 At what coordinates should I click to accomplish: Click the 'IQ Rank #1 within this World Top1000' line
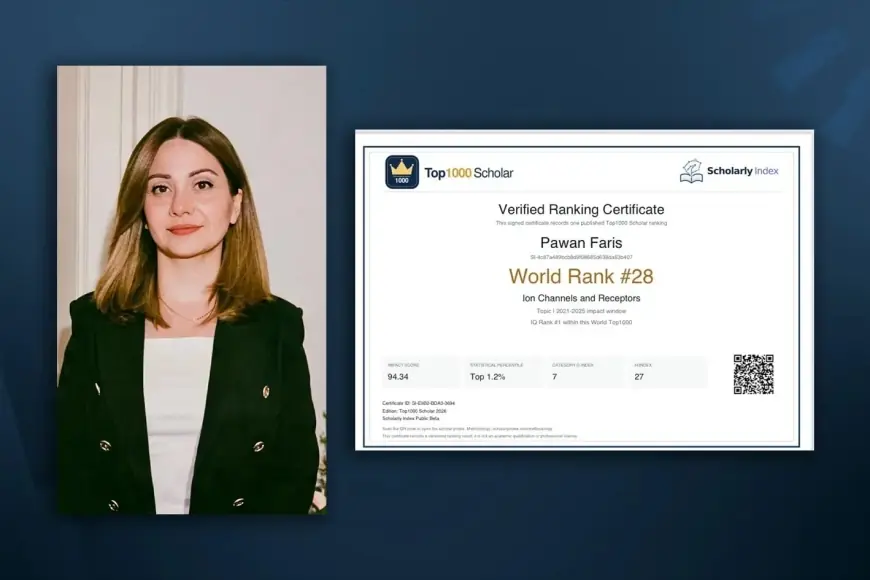click(581, 322)
